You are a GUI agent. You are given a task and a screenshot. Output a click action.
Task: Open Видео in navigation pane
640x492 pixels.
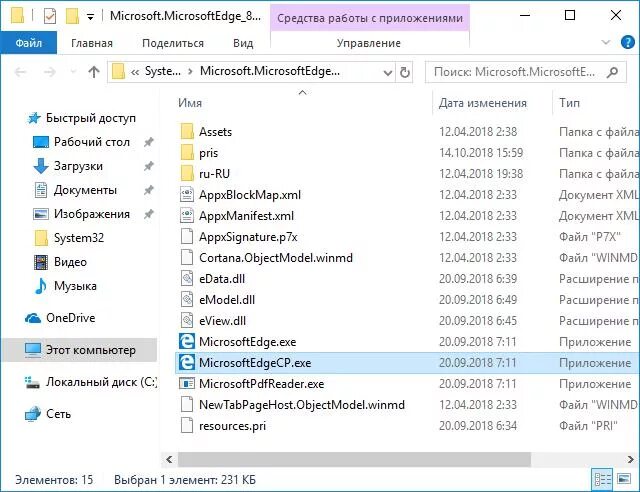[x=70, y=262]
